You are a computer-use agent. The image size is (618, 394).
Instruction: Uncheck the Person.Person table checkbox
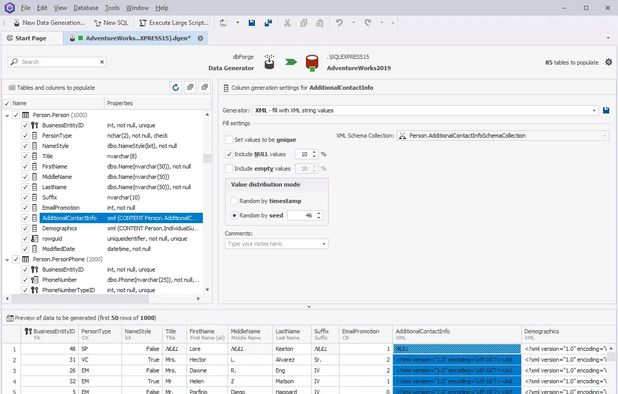(x=16, y=115)
